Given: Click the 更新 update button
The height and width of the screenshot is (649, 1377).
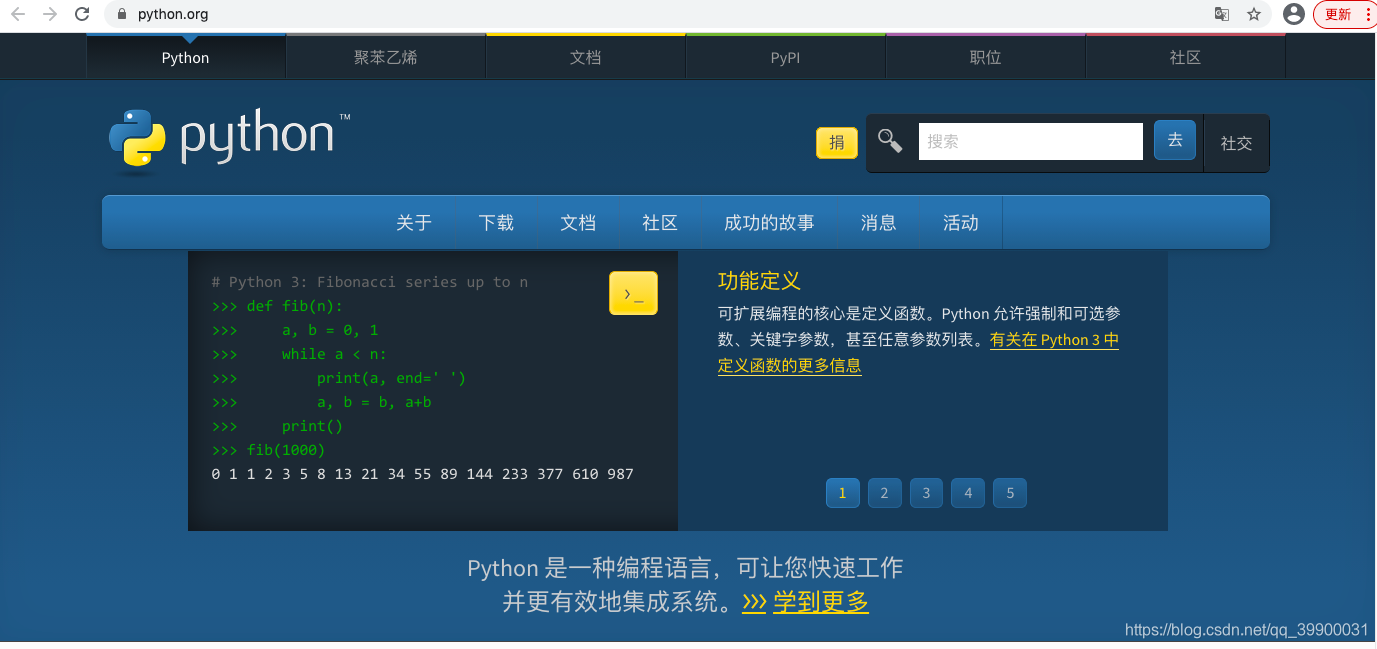Looking at the screenshot, I should [x=1344, y=14].
